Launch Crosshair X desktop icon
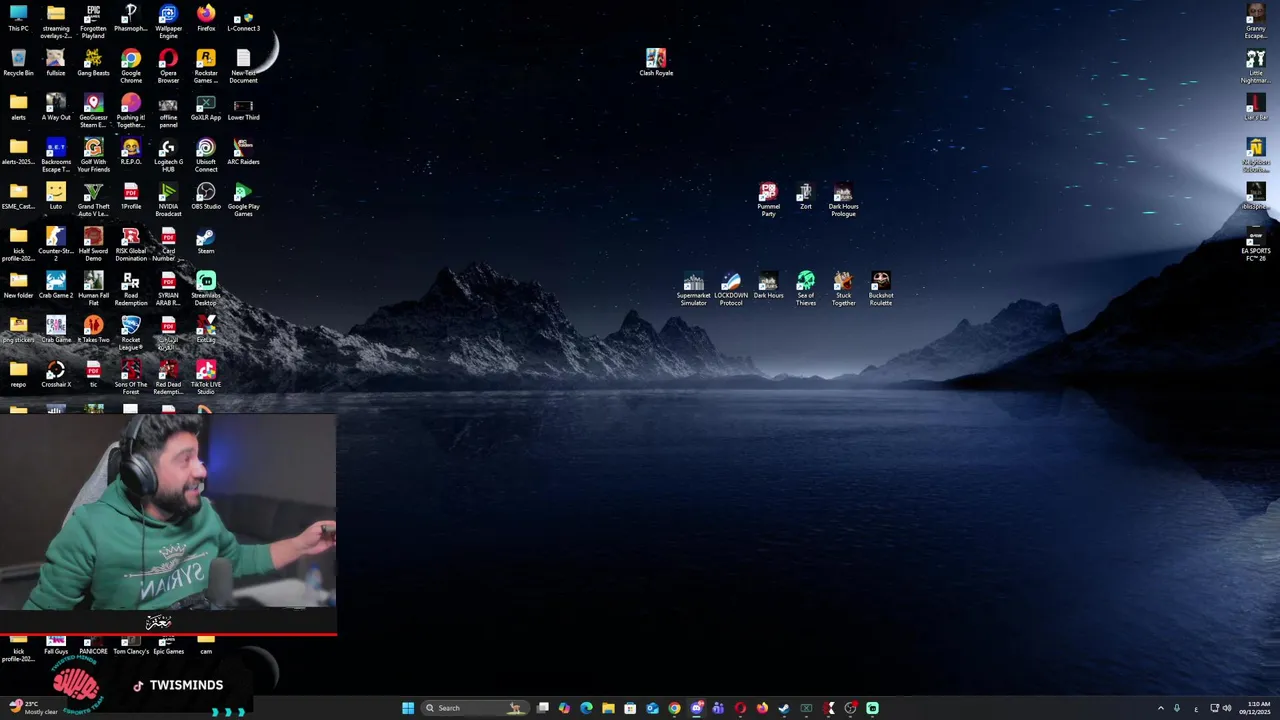 pos(56,374)
